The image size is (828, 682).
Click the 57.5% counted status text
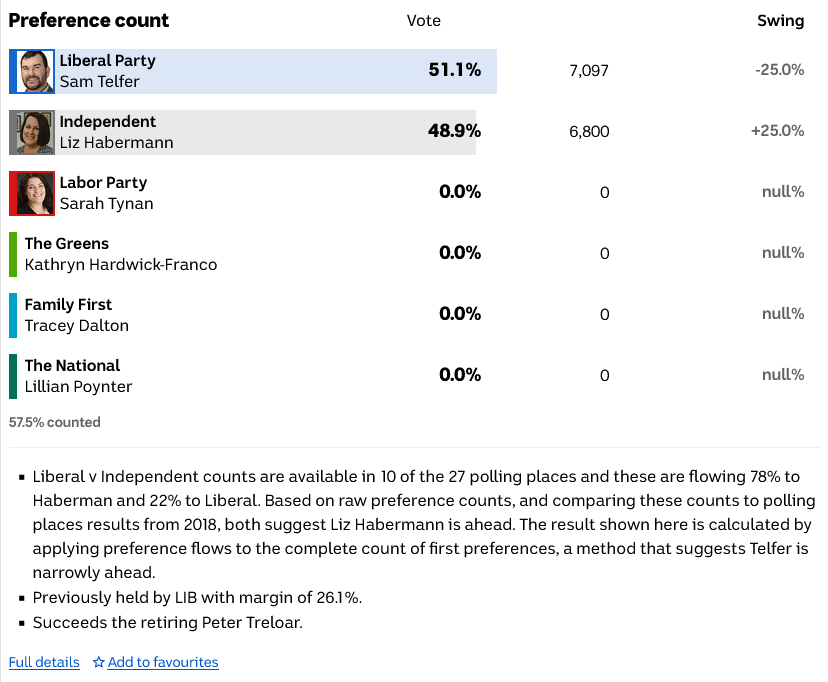tap(55, 422)
